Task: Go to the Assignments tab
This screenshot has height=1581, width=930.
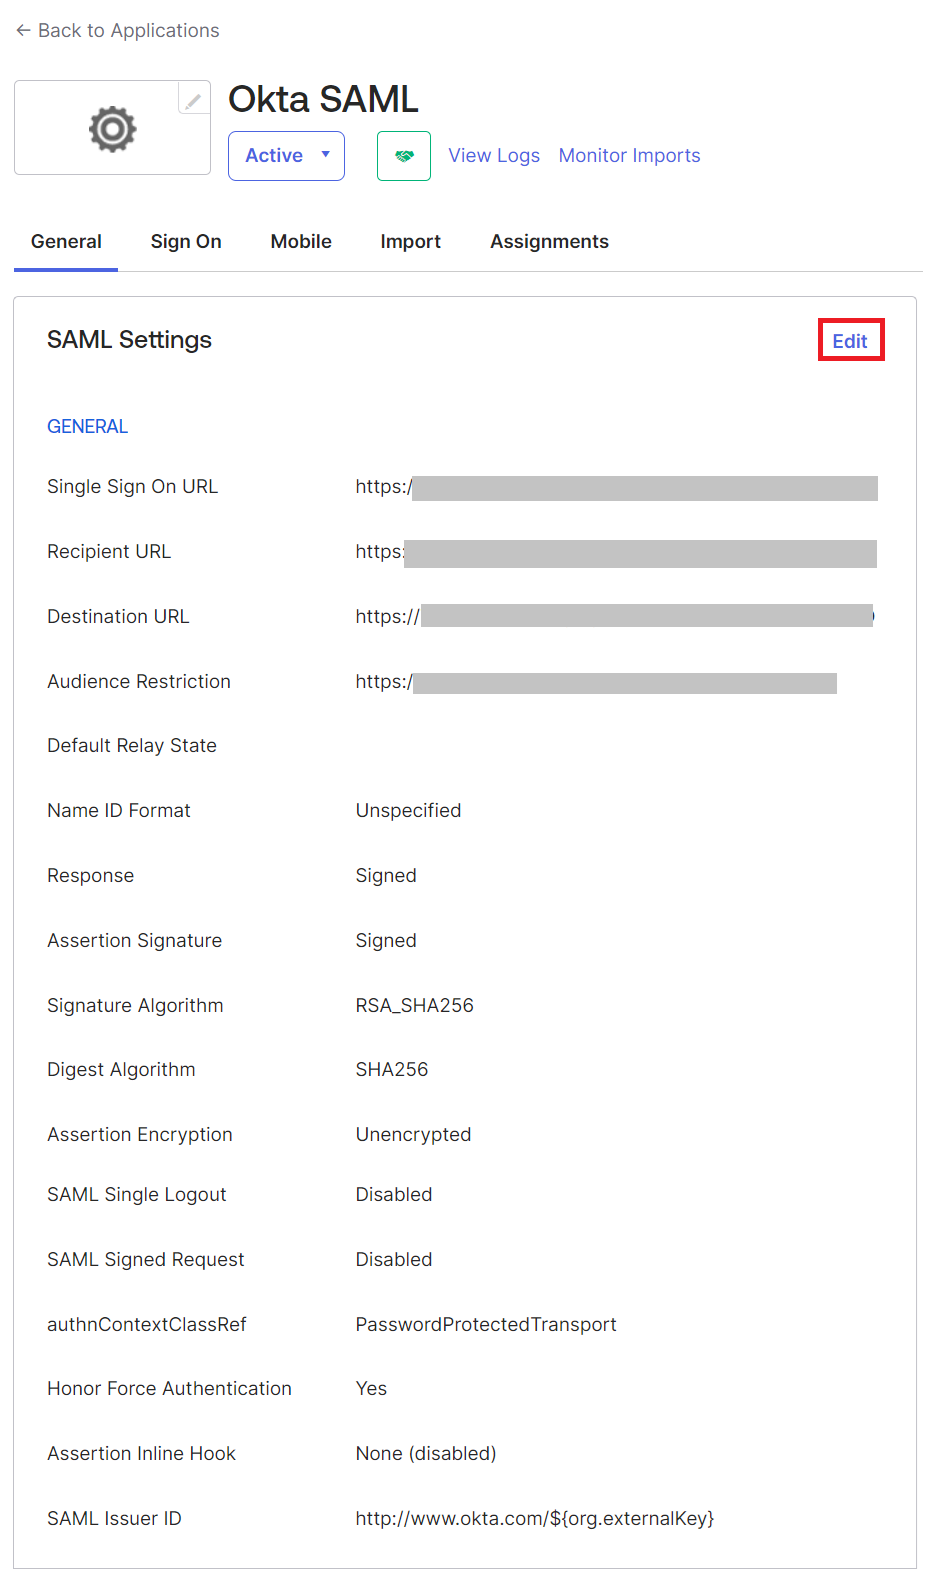Action: [x=549, y=242]
